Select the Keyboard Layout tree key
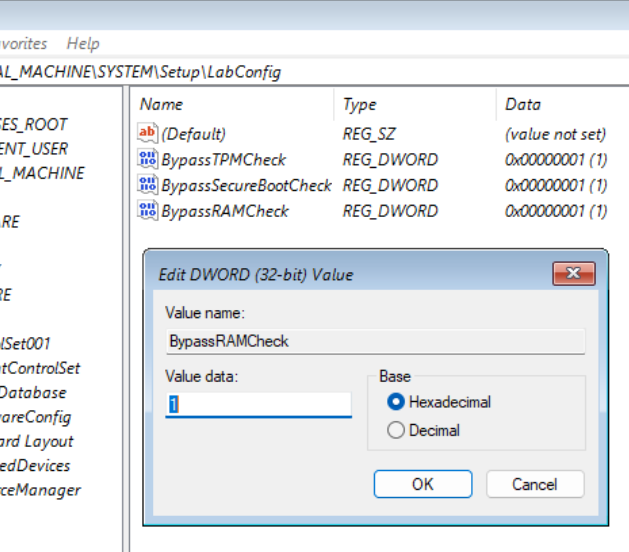This screenshot has width=629, height=552. (x=38, y=441)
